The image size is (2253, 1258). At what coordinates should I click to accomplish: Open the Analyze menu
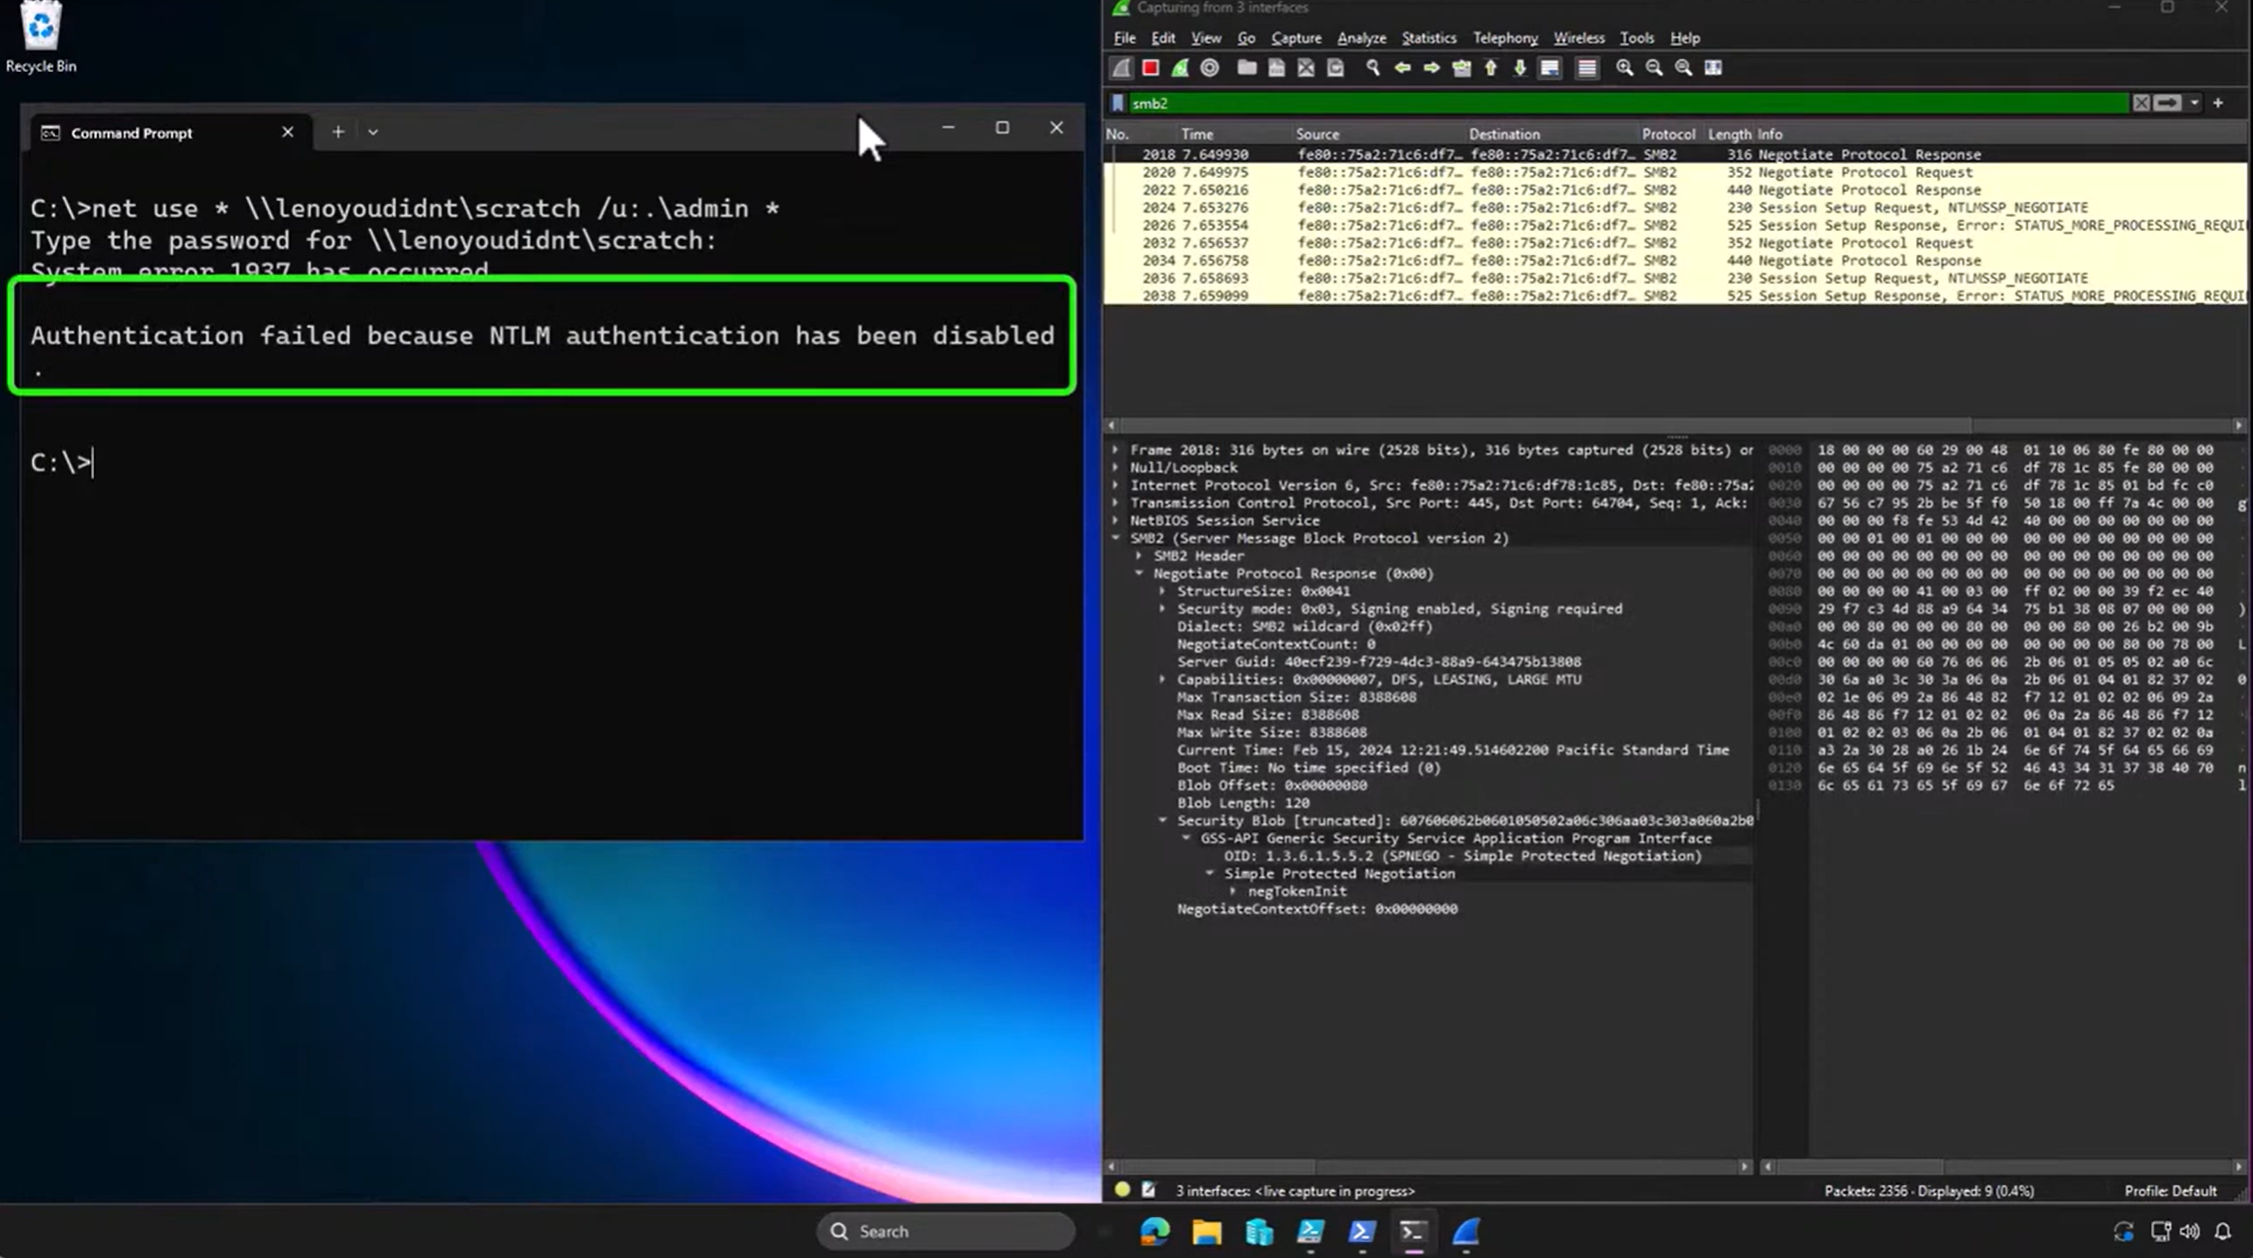coord(1361,38)
